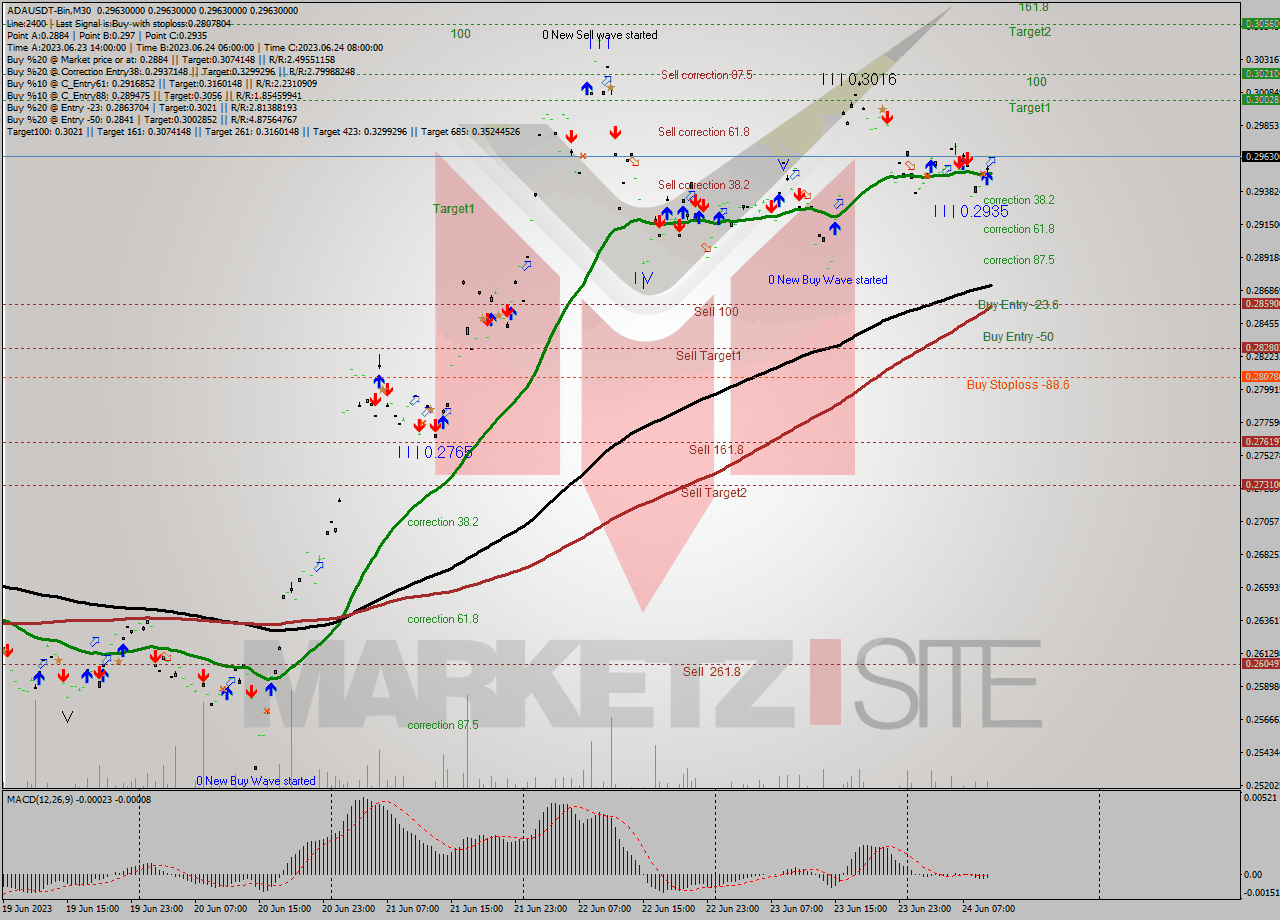Click the '23 Jun 15:00' time axis label
This screenshot has height=920, width=1280.
861,909
